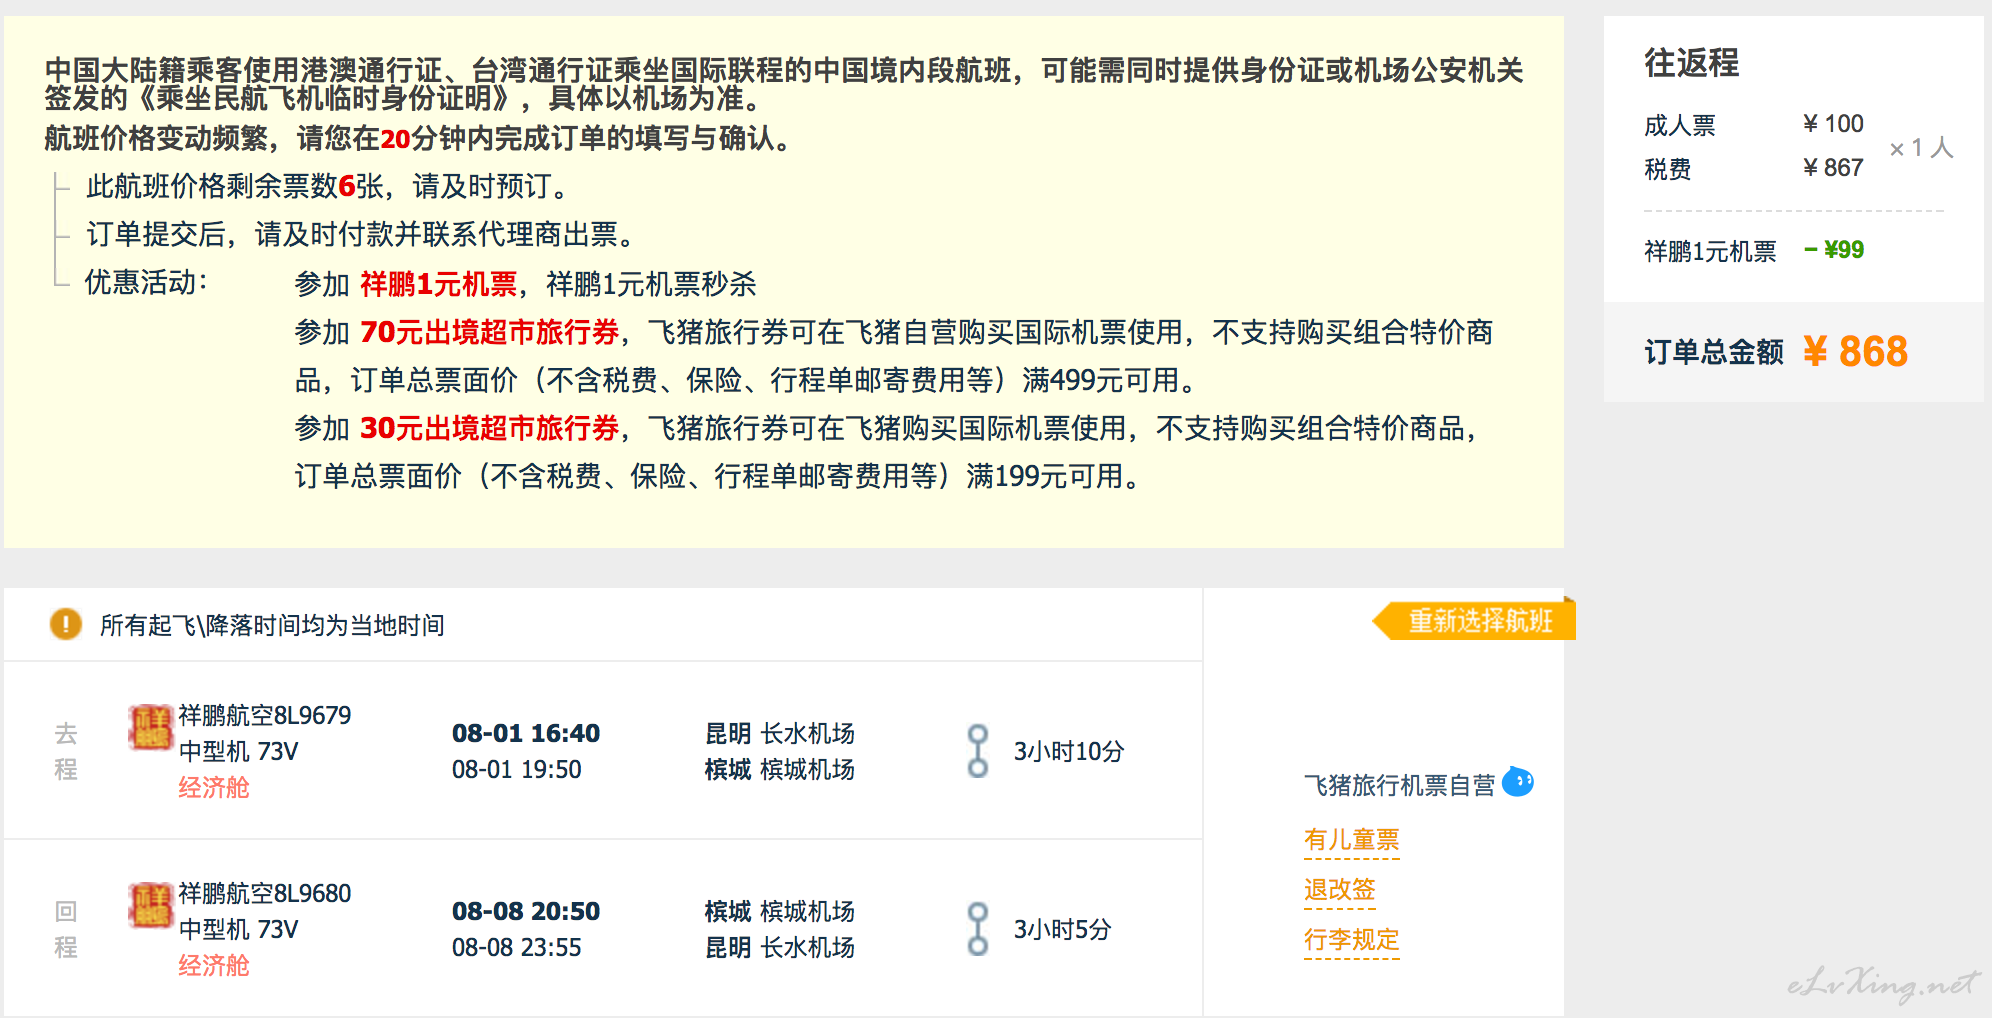Click order total amount ¥ 868
Viewport: 1992px width, 1018px height.
click(x=1855, y=351)
